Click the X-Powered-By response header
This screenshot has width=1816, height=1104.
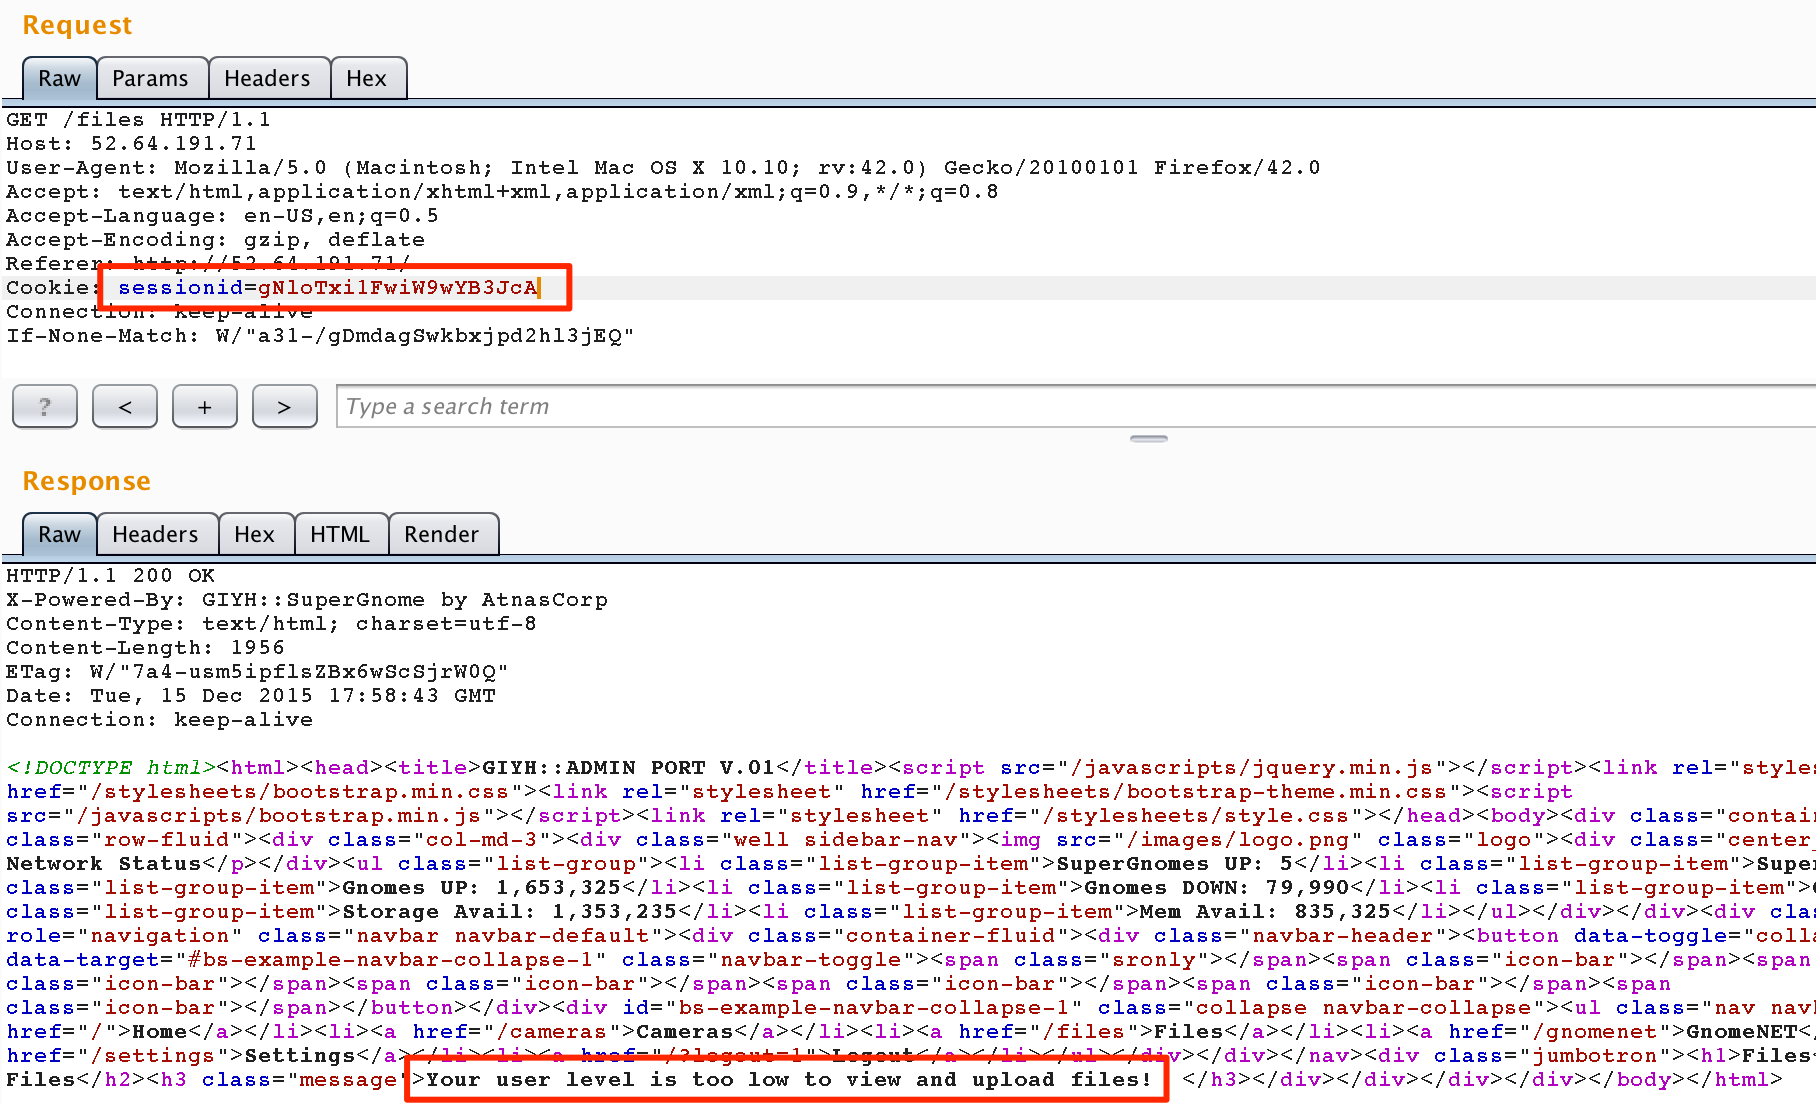[x=307, y=600]
